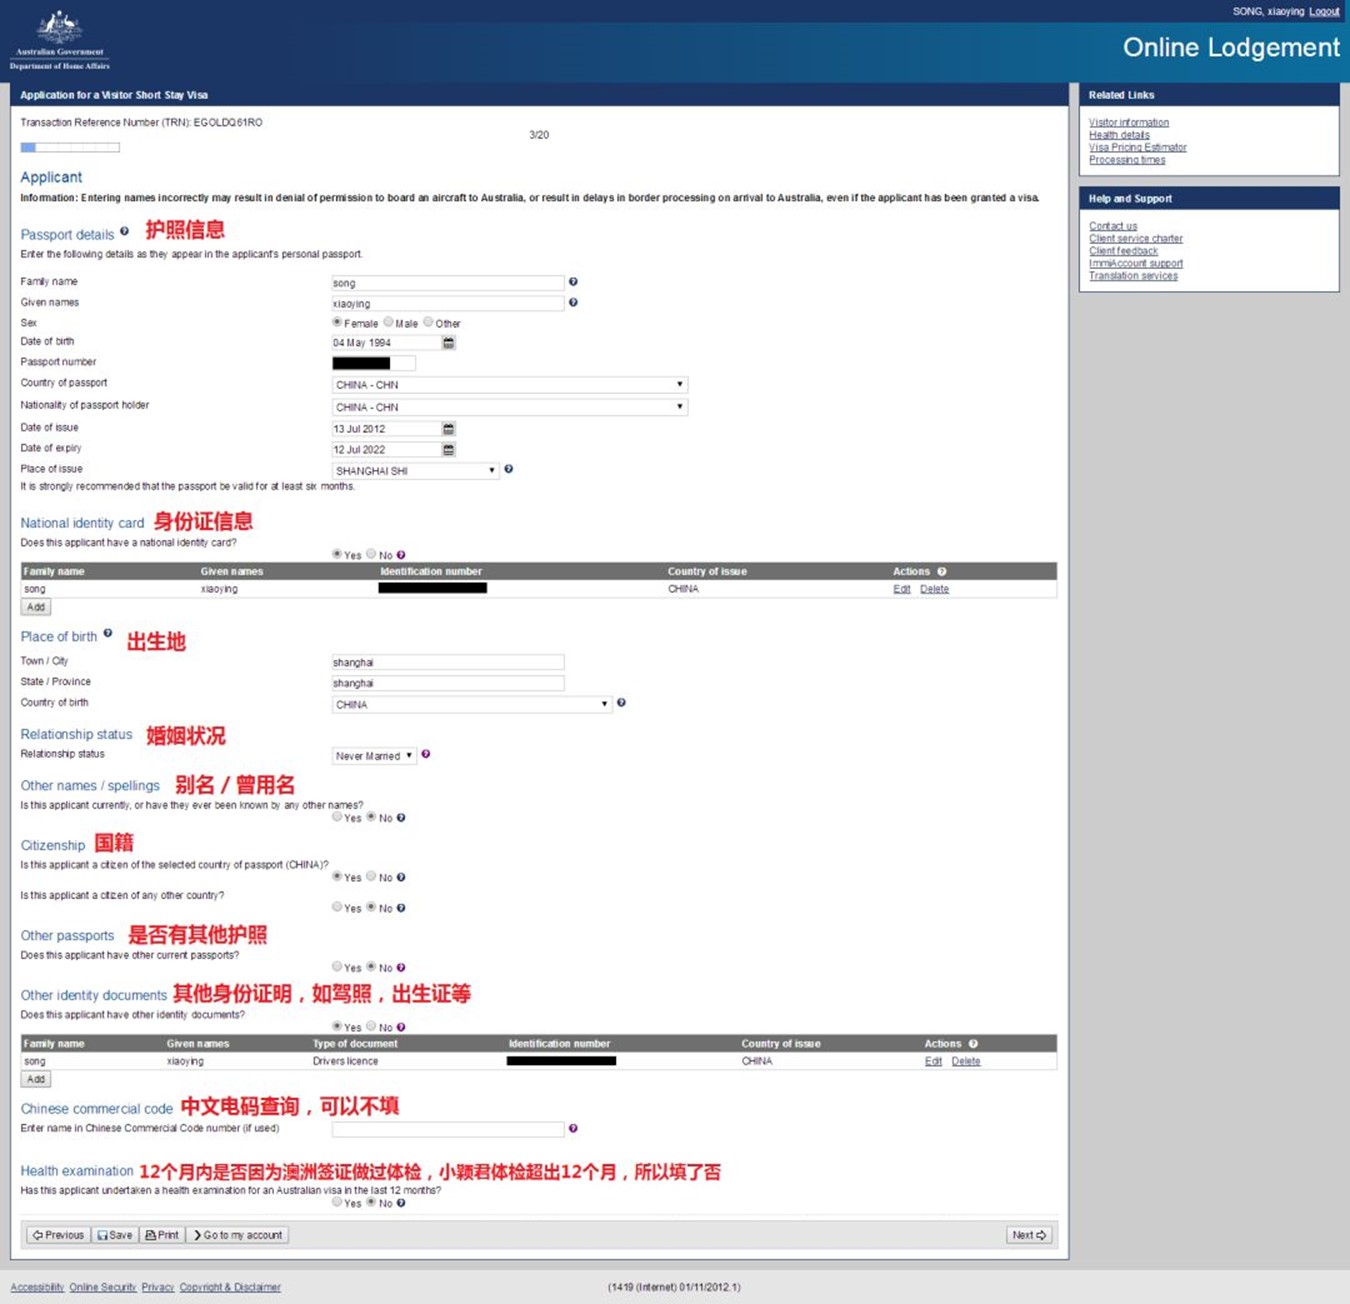Open the Visa Pricing Estimator link
Screen dimensions: 1350x1304
coord(1138,147)
